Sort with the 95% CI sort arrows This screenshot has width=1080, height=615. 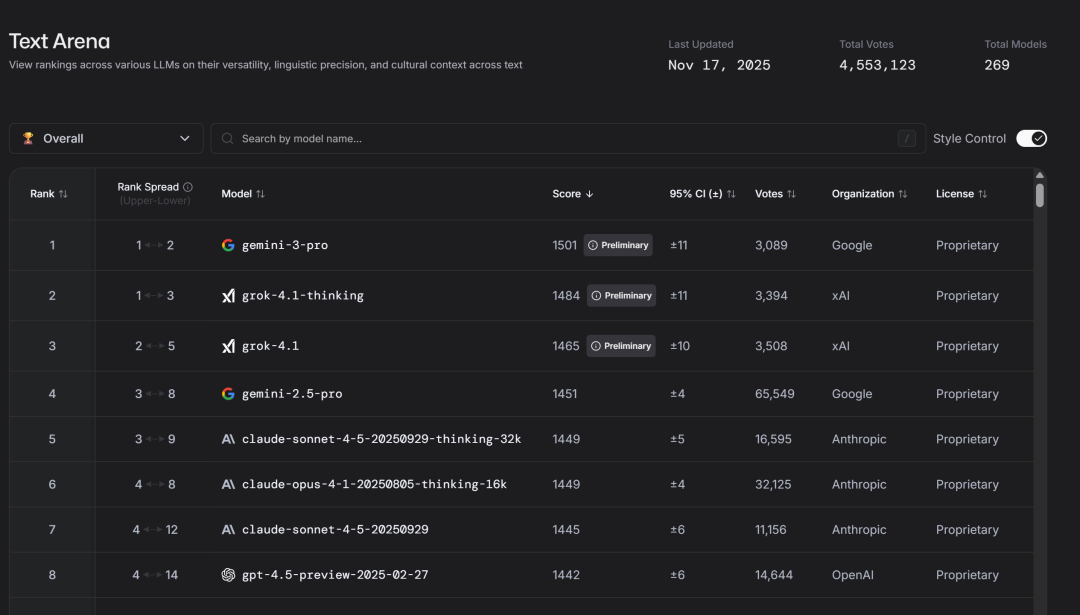point(731,194)
